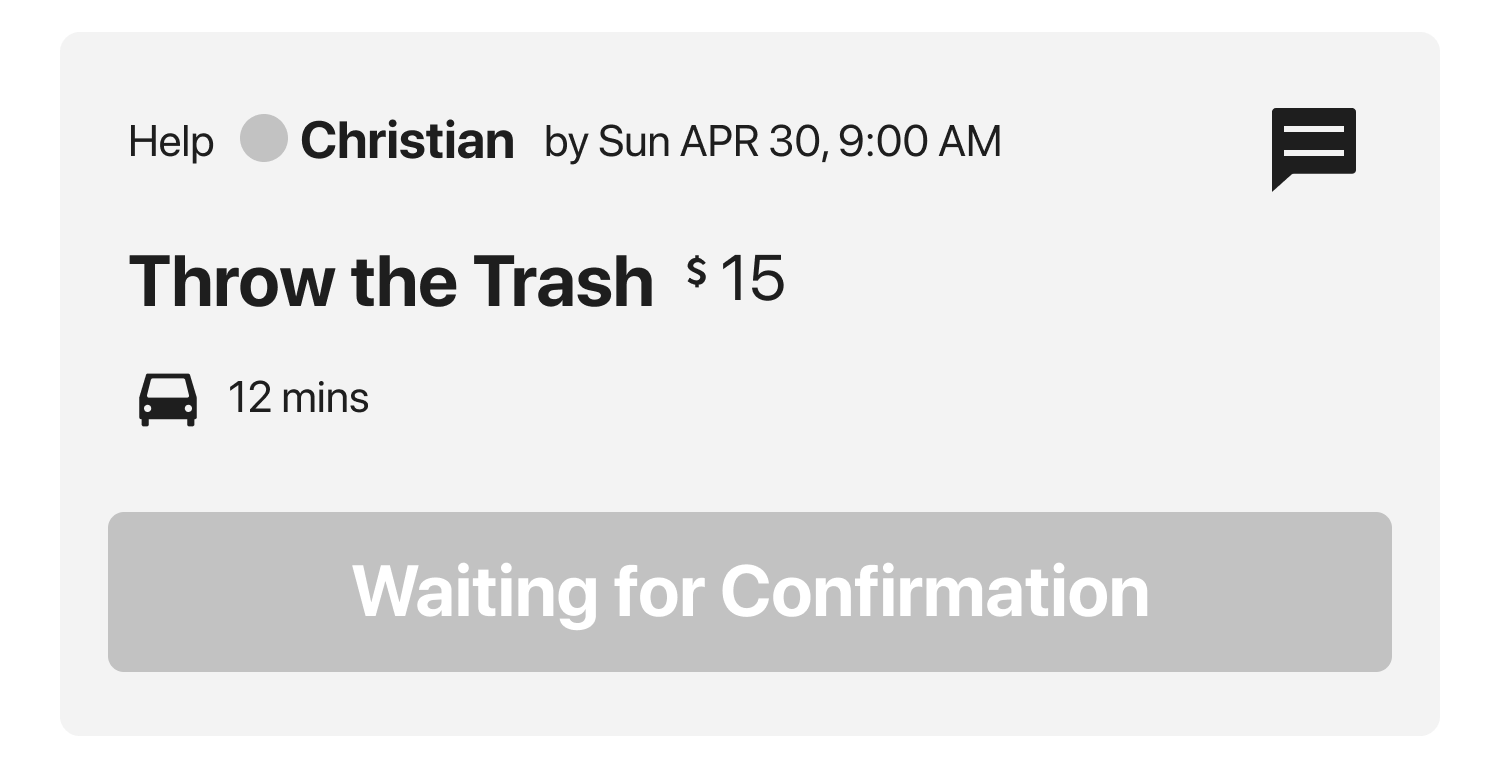Select the Throw the Trash title
The width and height of the screenshot is (1500, 768).
391,281
